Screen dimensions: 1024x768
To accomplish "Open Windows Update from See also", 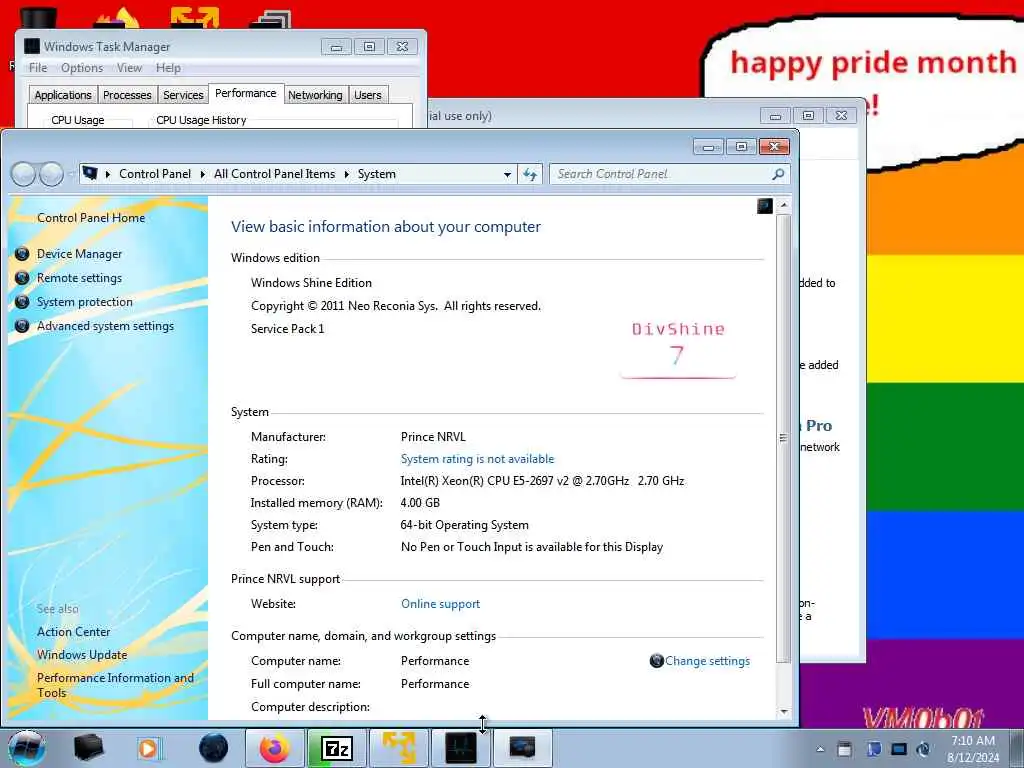I will click(82, 655).
